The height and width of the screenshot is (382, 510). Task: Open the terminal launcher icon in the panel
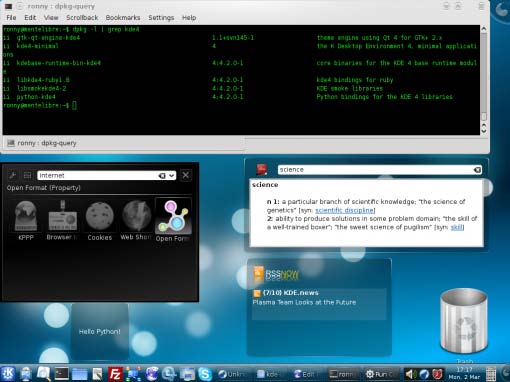click(x=62, y=374)
